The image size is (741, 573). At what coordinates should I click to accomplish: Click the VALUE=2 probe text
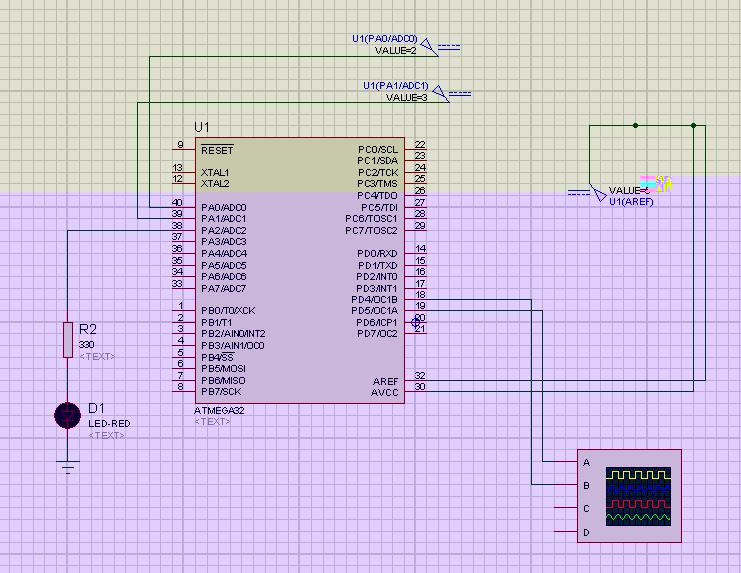[396, 51]
